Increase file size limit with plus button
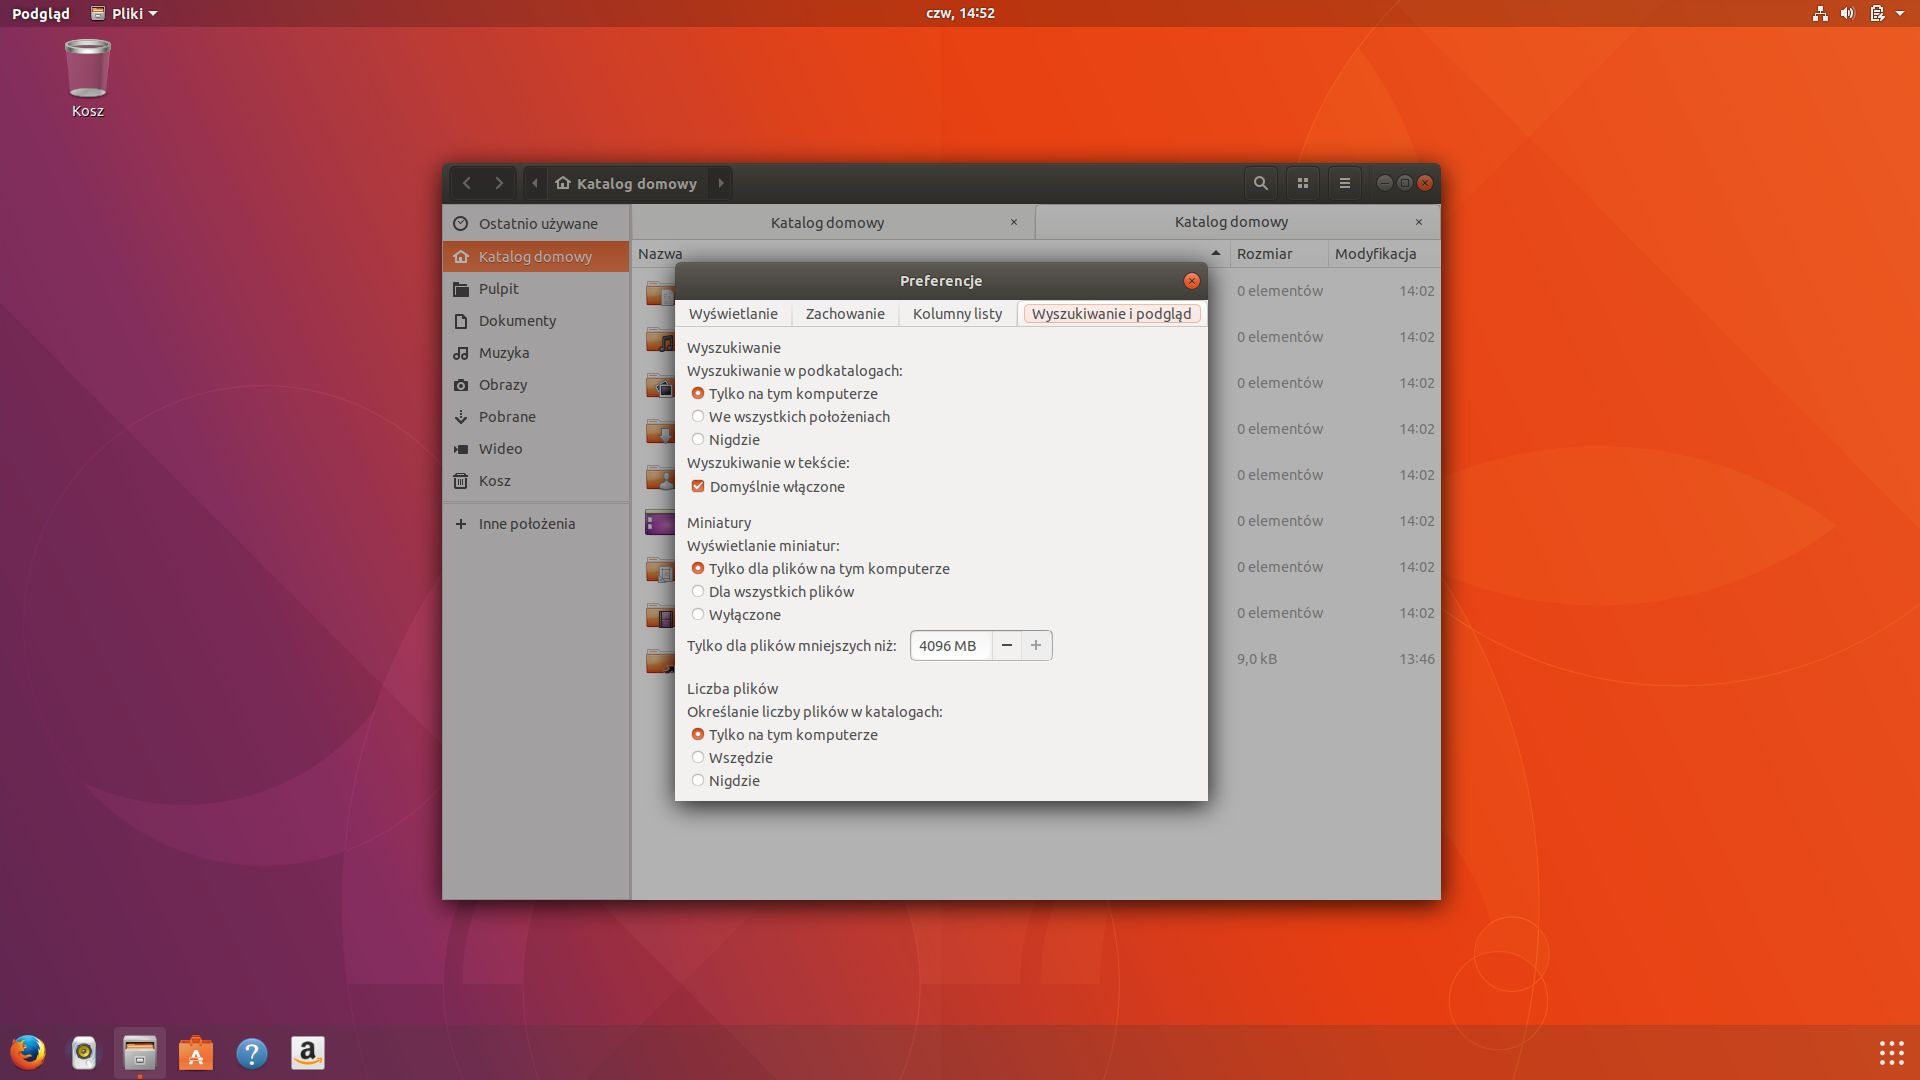Screen dimensions: 1920x1080 pyautogui.click(x=1036, y=646)
